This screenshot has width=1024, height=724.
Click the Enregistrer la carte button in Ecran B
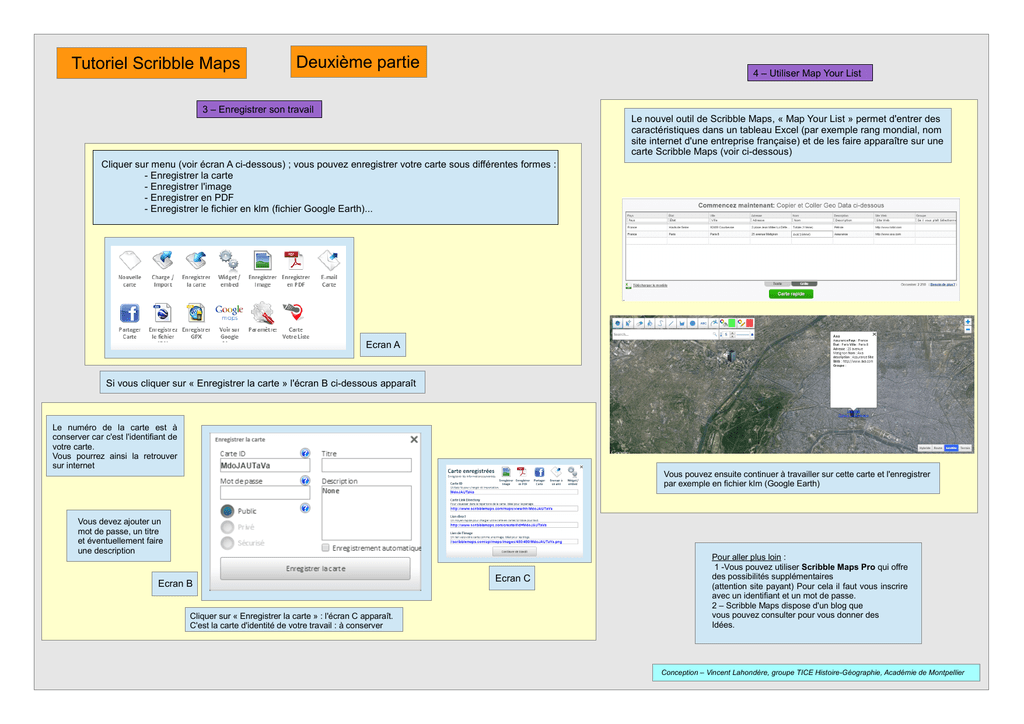pos(315,569)
